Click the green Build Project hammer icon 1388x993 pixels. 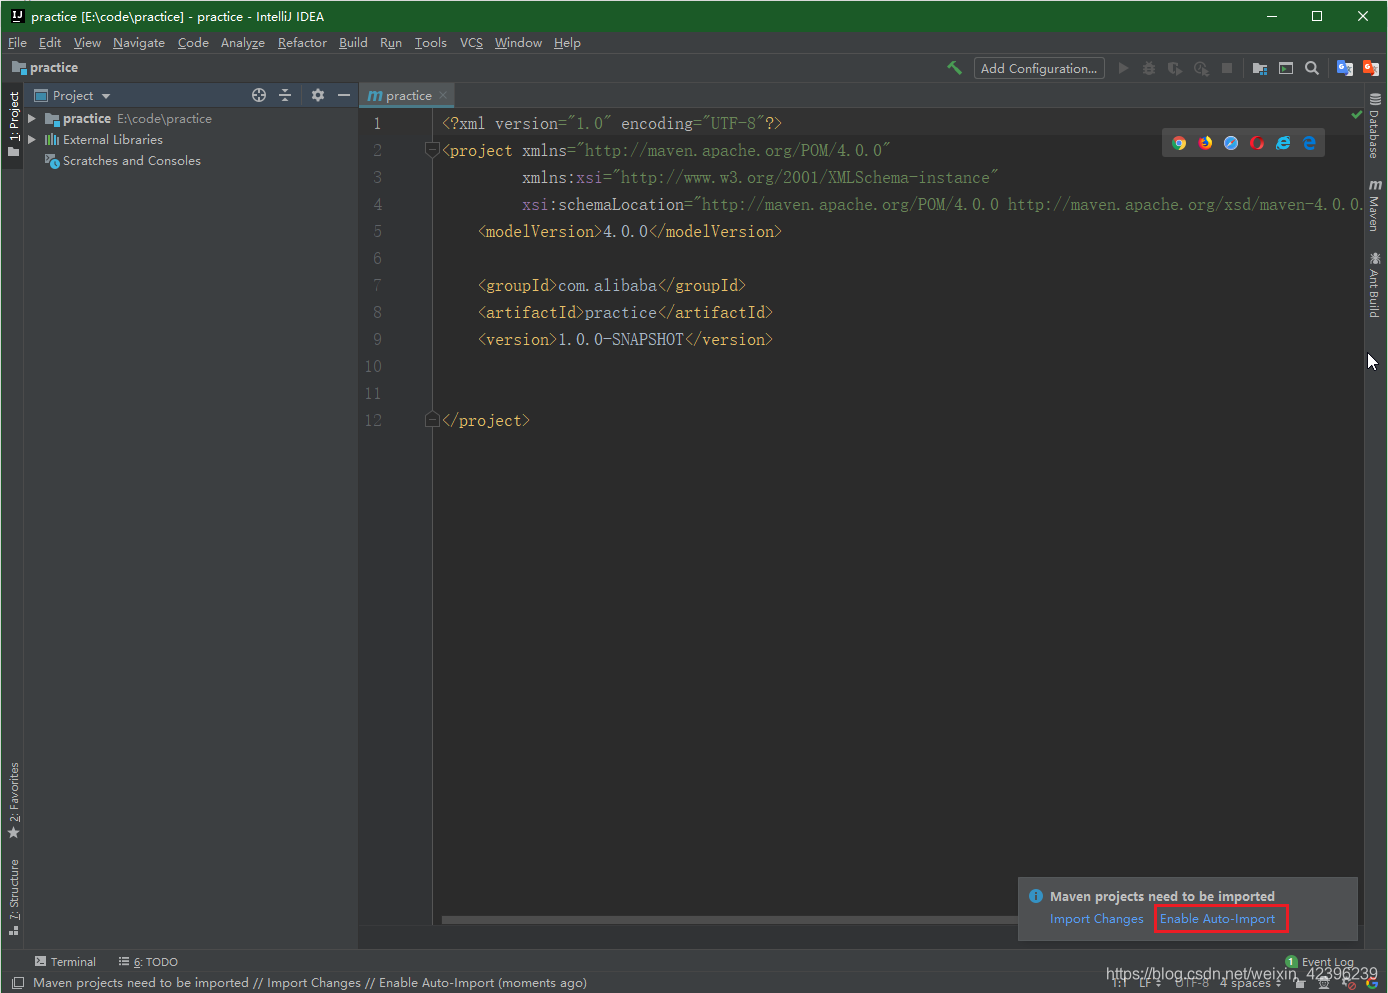(954, 68)
